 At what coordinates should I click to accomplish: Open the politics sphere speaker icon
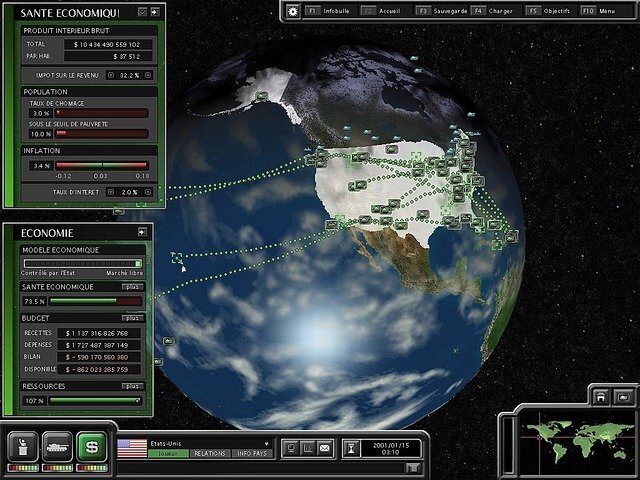(x=23, y=447)
